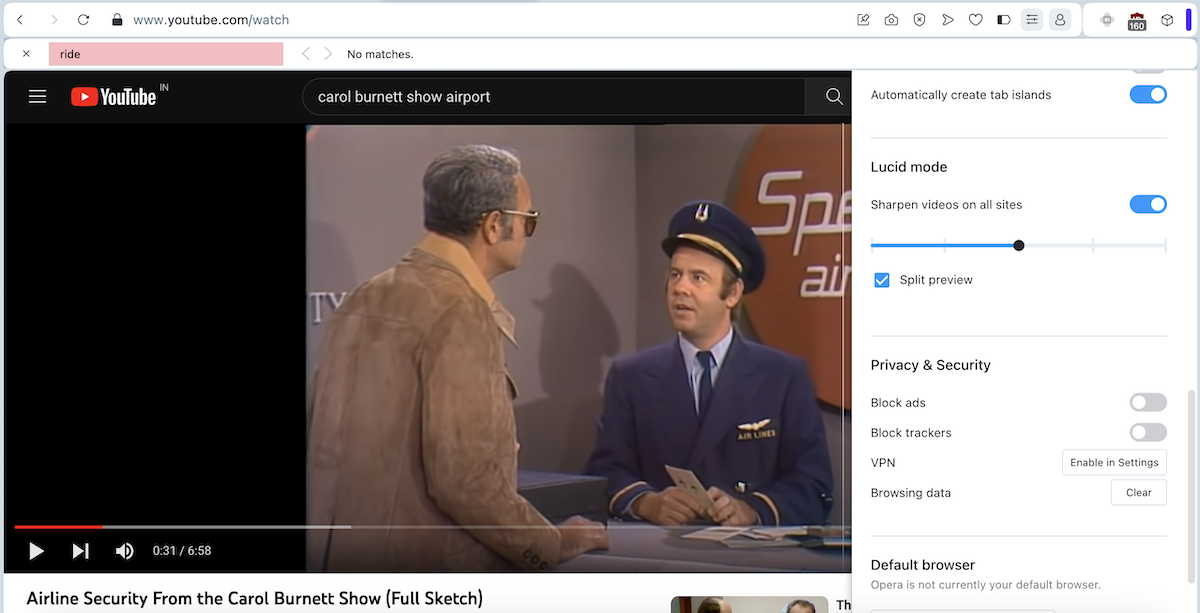
Task: Adjust the Lucid mode sharpness slider
Action: pos(1019,245)
